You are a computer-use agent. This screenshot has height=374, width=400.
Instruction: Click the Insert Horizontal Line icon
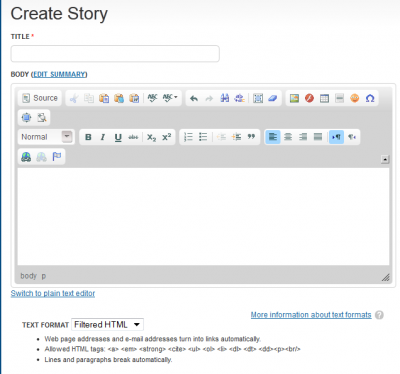point(339,98)
